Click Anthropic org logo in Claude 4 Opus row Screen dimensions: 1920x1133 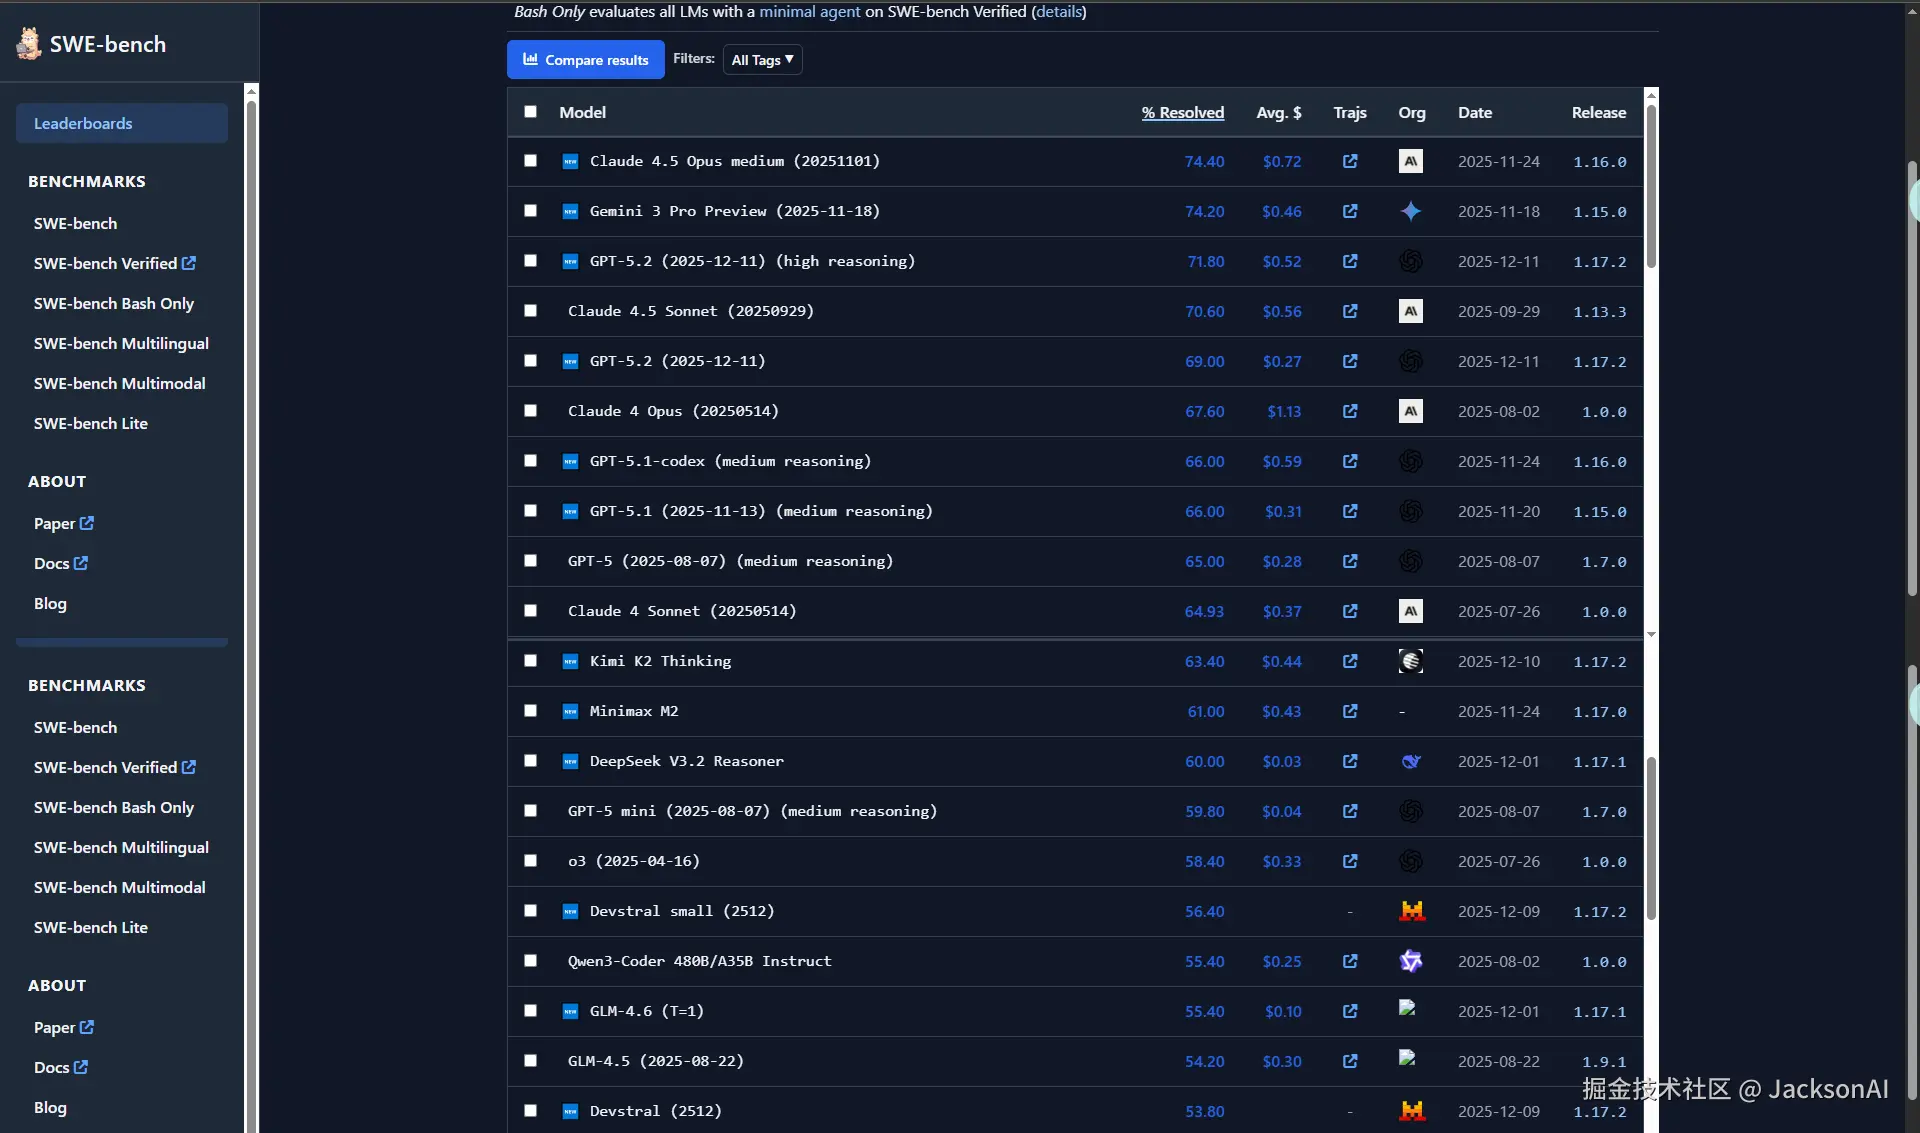(1410, 411)
